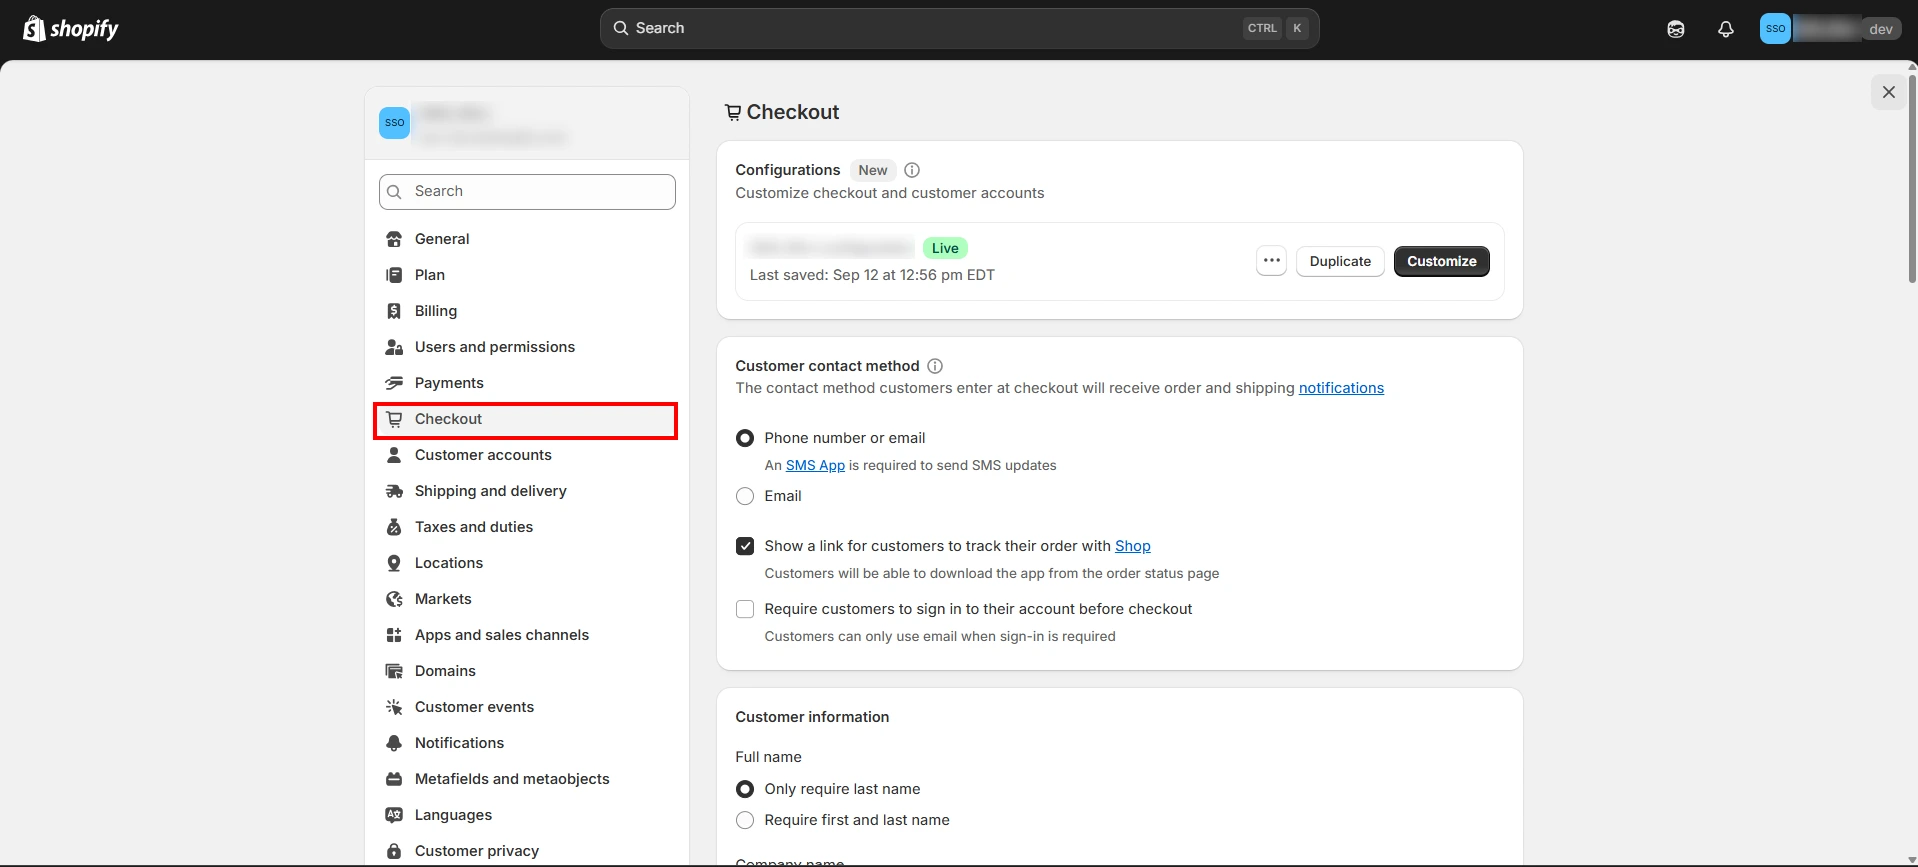The image size is (1918, 867).
Task: Open Users and permissions
Action: pyautogui.click(x=526, y=347)
